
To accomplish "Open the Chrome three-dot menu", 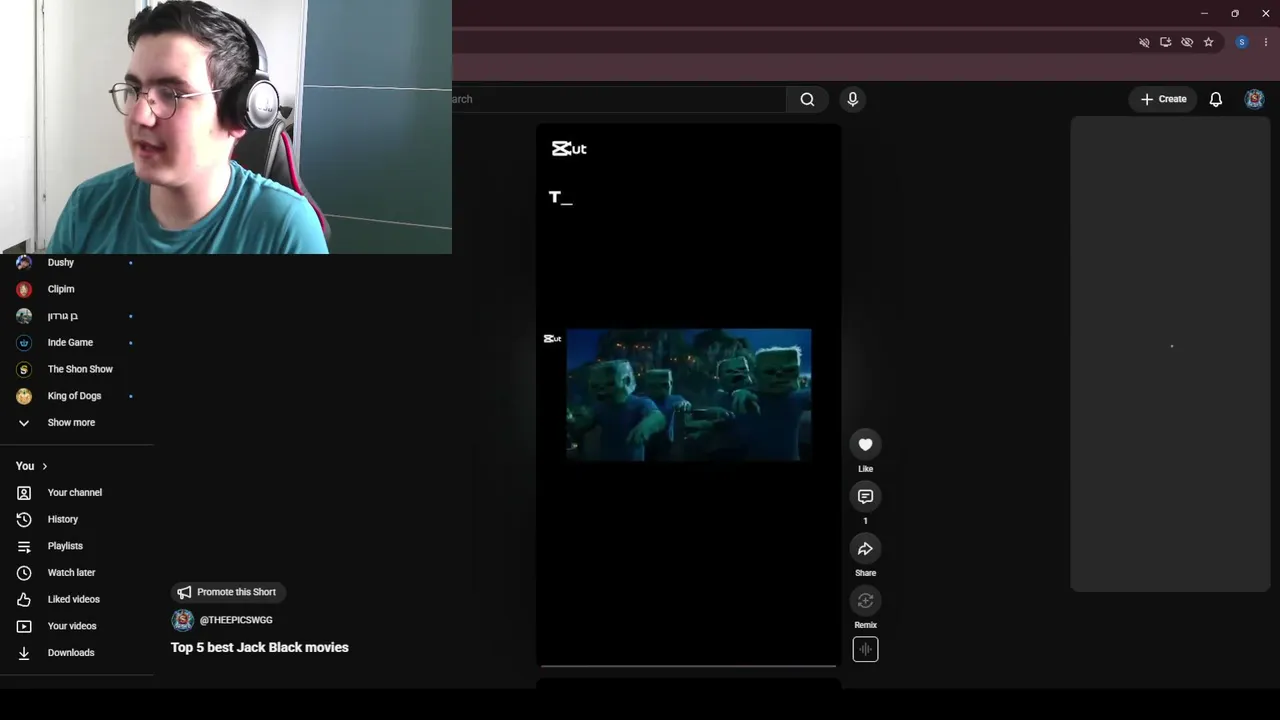I will tap(1265, 42).
